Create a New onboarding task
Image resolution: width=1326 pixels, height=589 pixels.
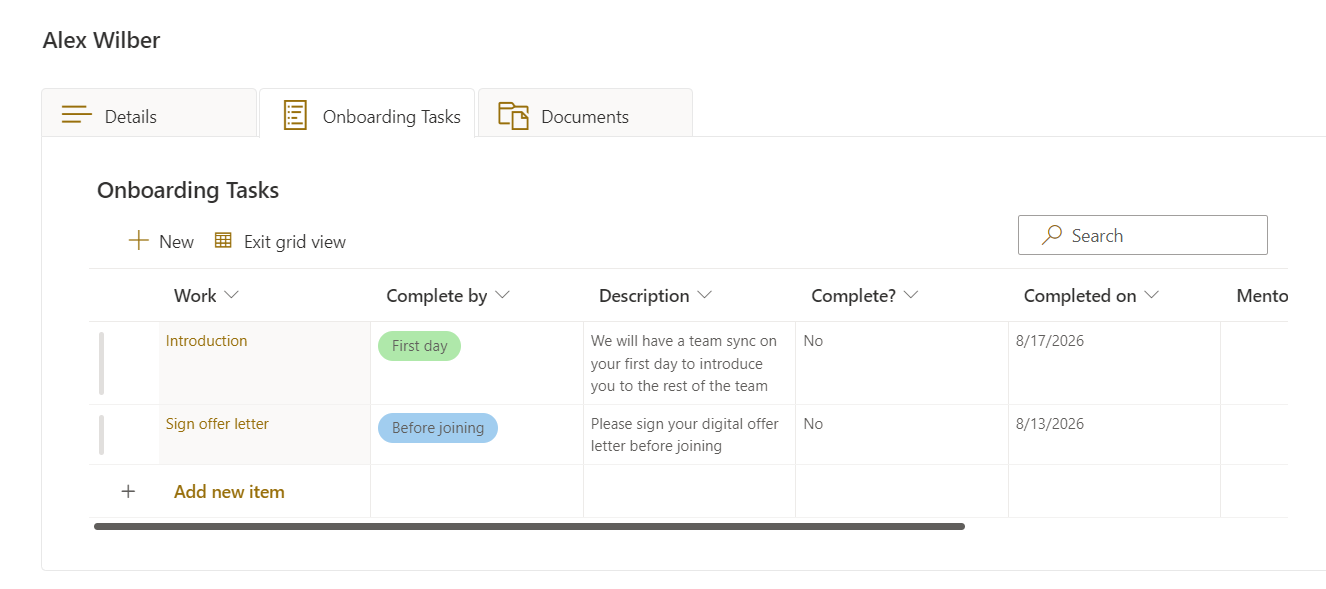[161, 241]
